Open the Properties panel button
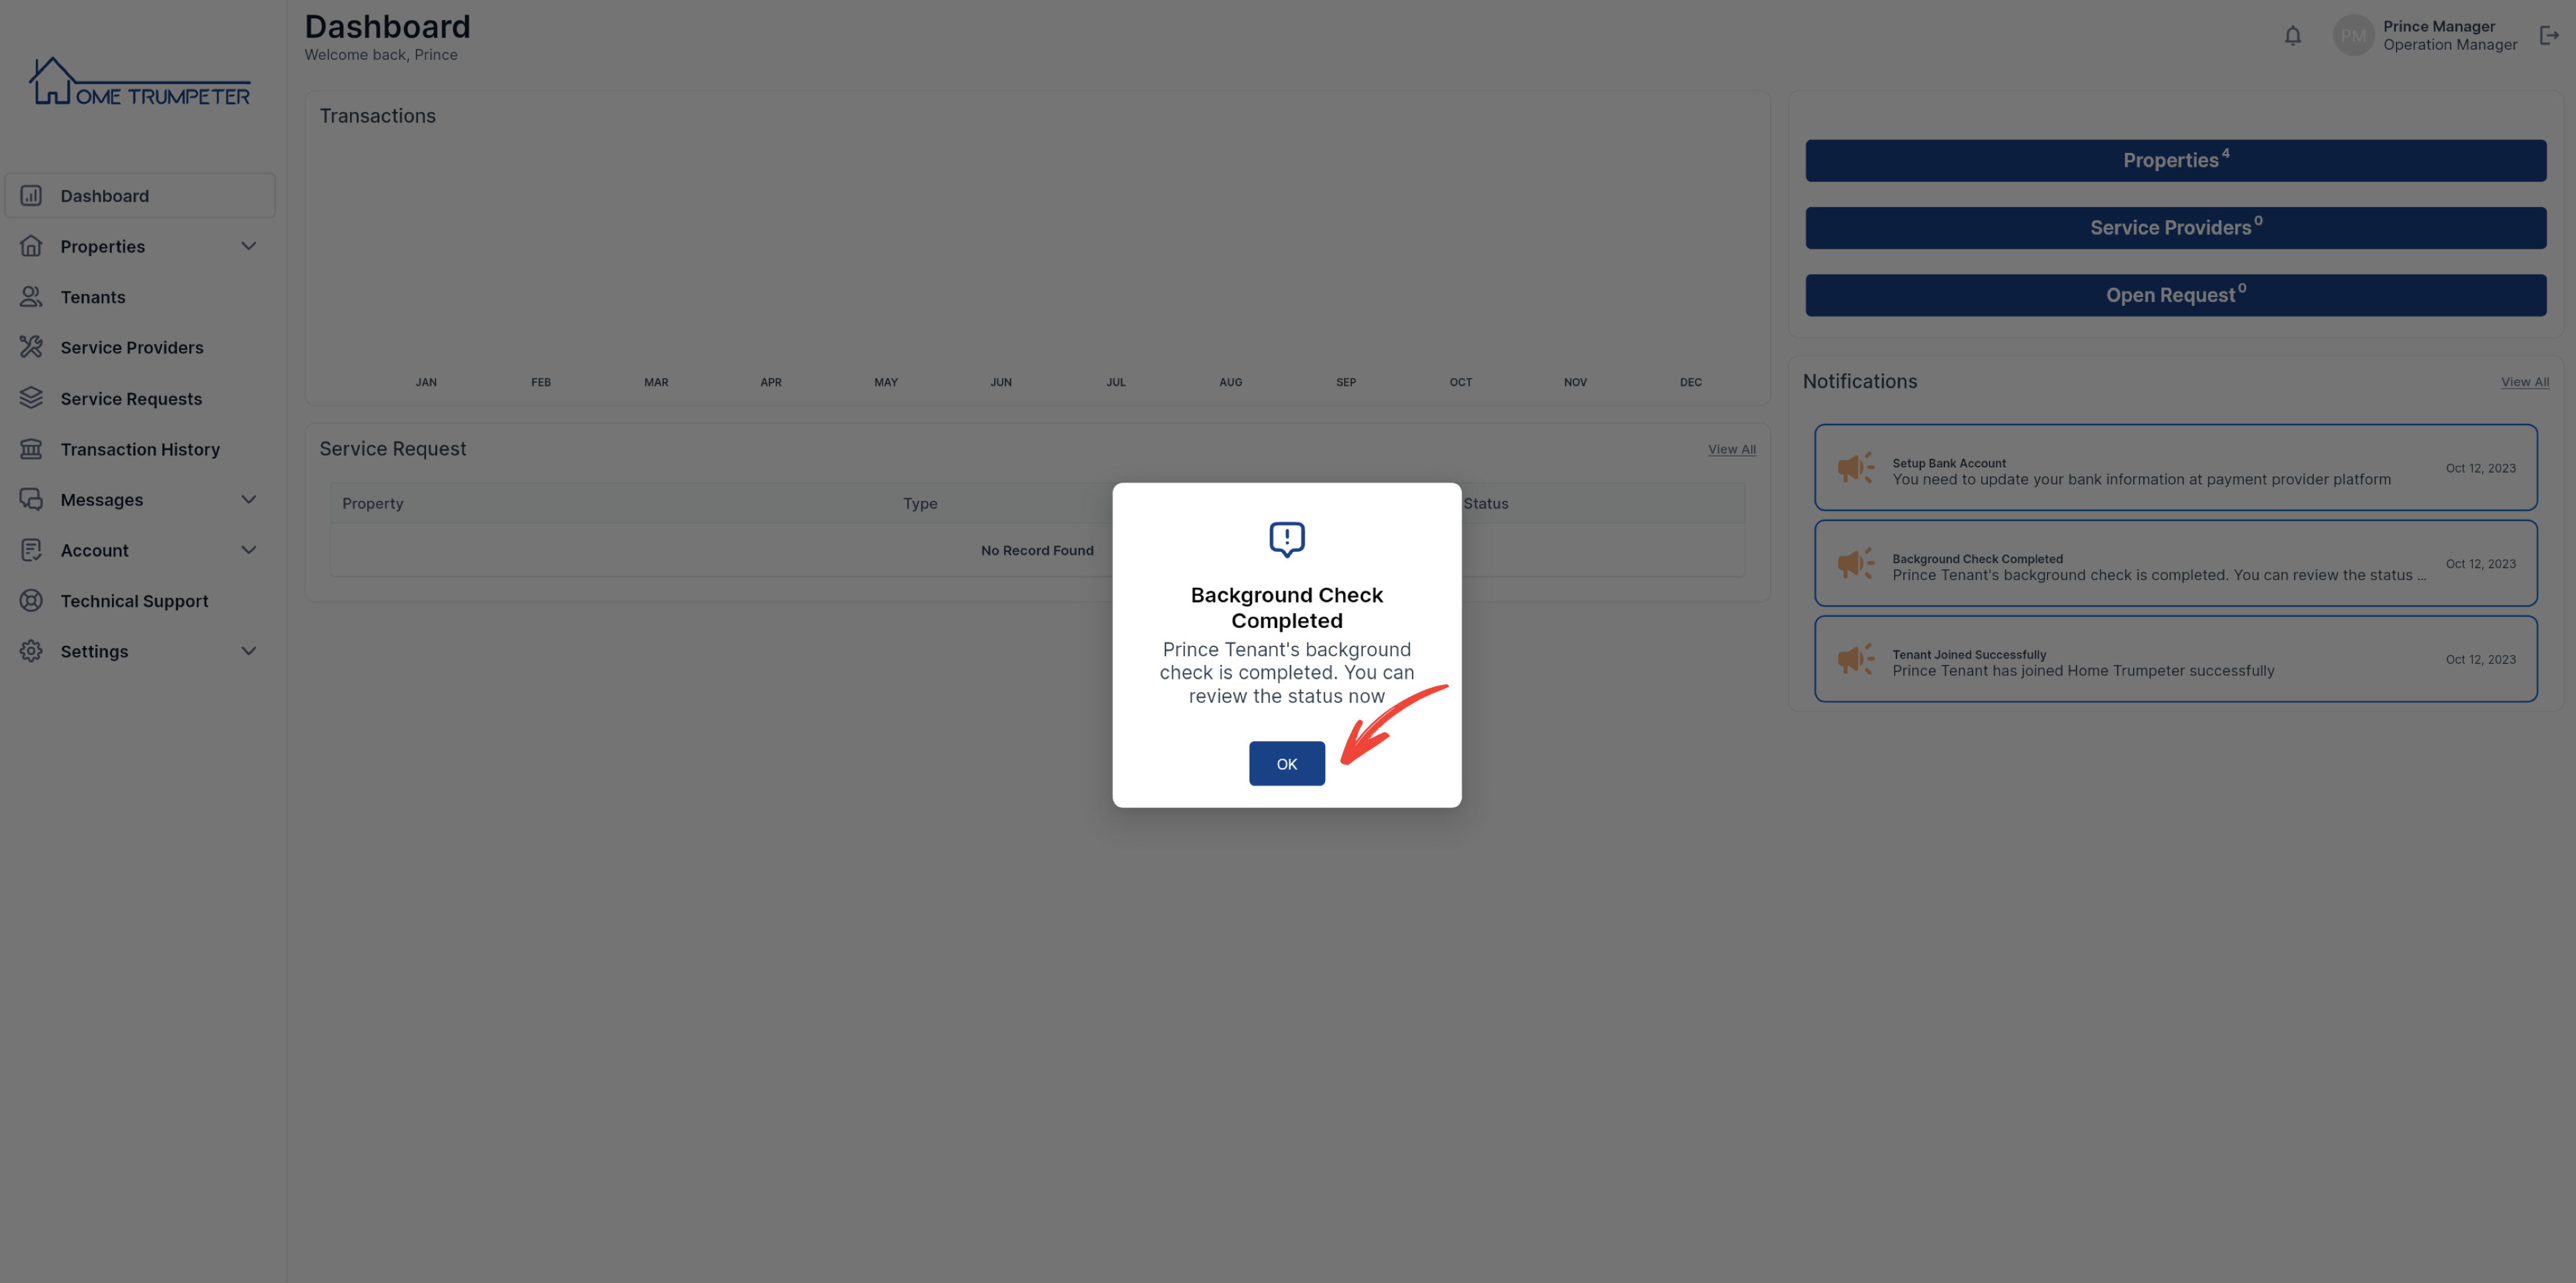The image size is (2576, 1283). [2175, 159]
